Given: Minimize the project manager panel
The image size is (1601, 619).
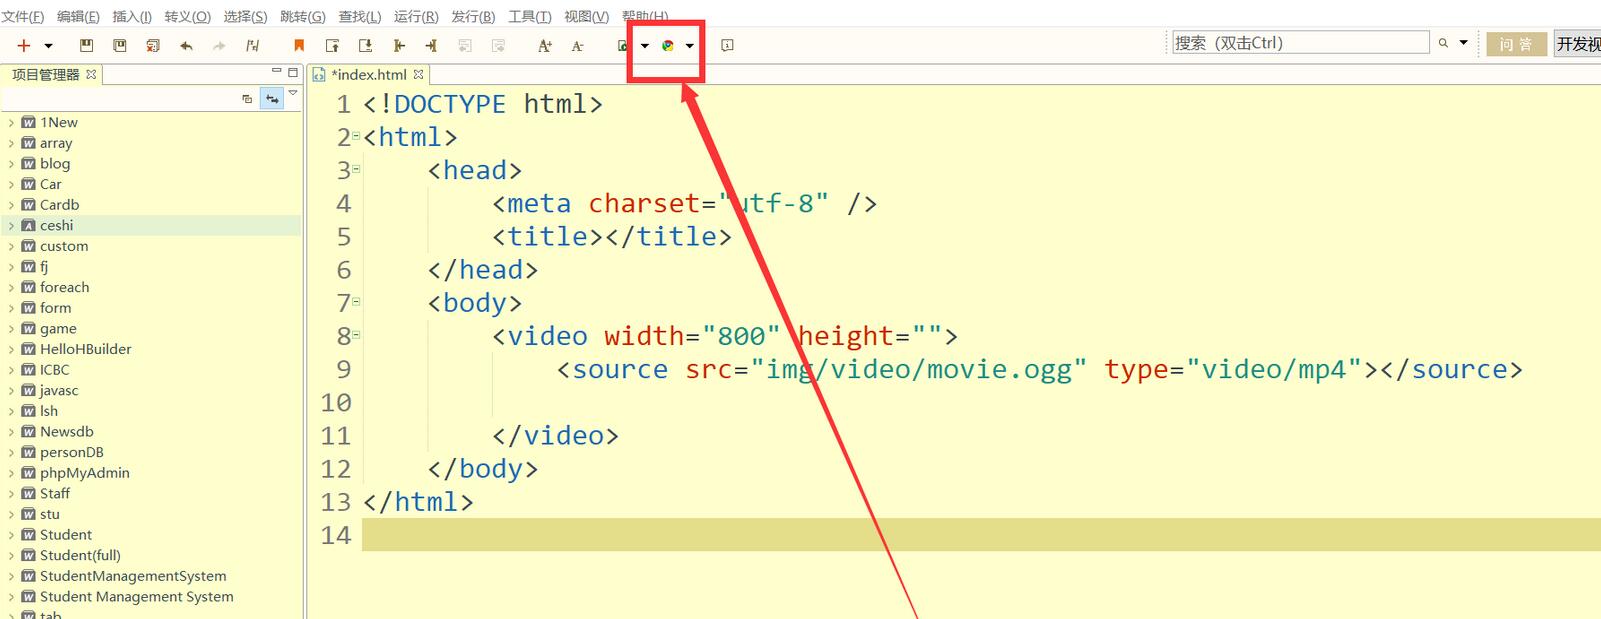Looking at the screenshot, I should (276, 71).
